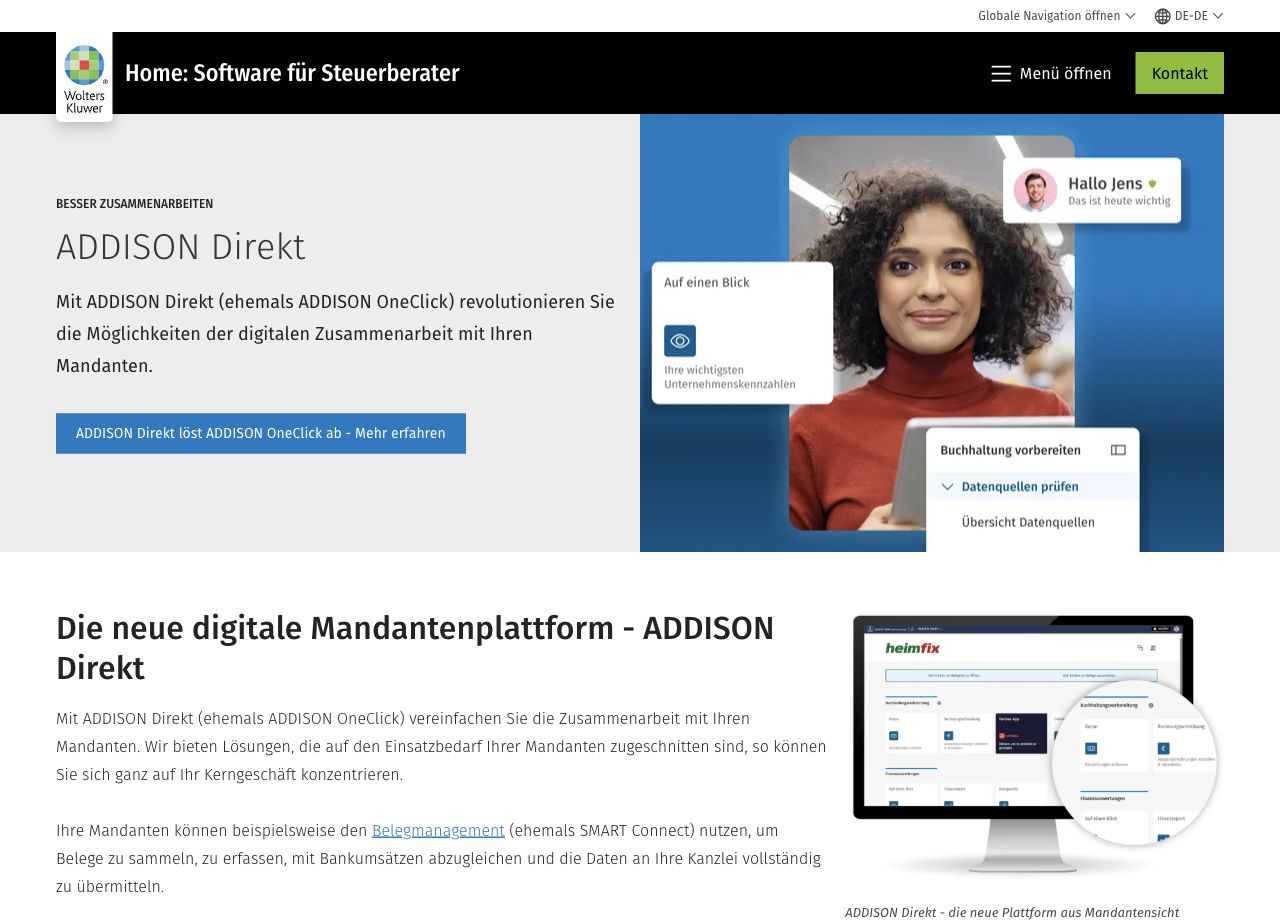Click the Menü öffnen label
The height and width of the screenshot is (920, 1280).
pyautogui.click(x=1065, y=74)
